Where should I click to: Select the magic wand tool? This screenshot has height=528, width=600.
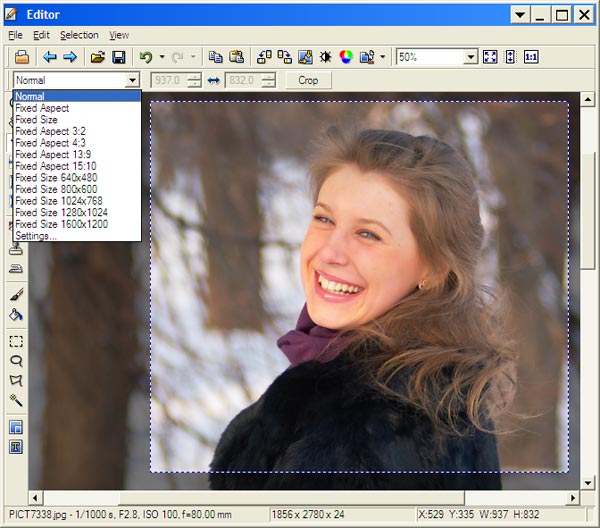coord(16,400)
